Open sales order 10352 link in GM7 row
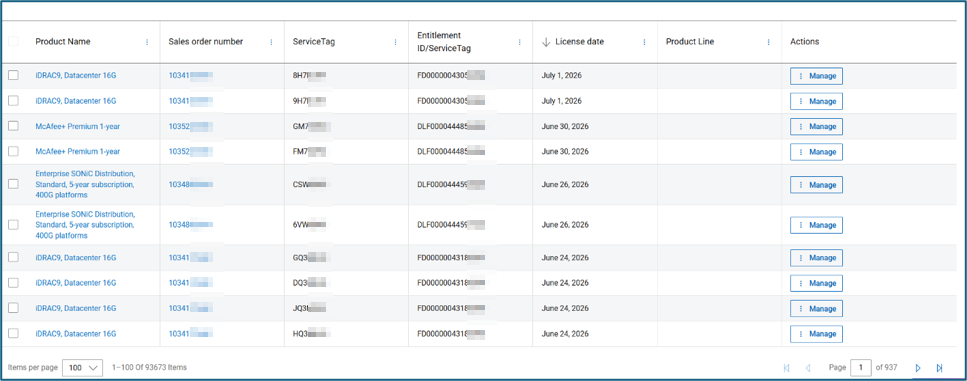Screen dimensions: 967x381 (191, 126)
